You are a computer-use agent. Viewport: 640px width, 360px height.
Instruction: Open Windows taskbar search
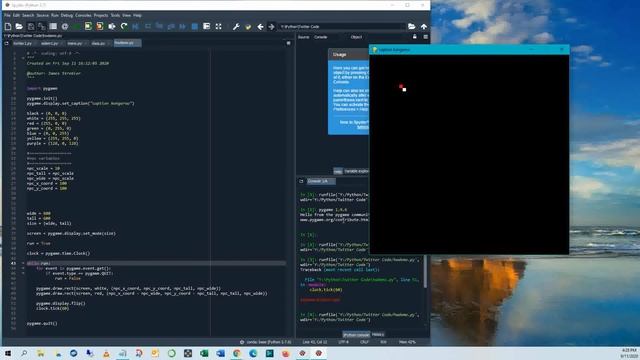click(x=24, y=353)
